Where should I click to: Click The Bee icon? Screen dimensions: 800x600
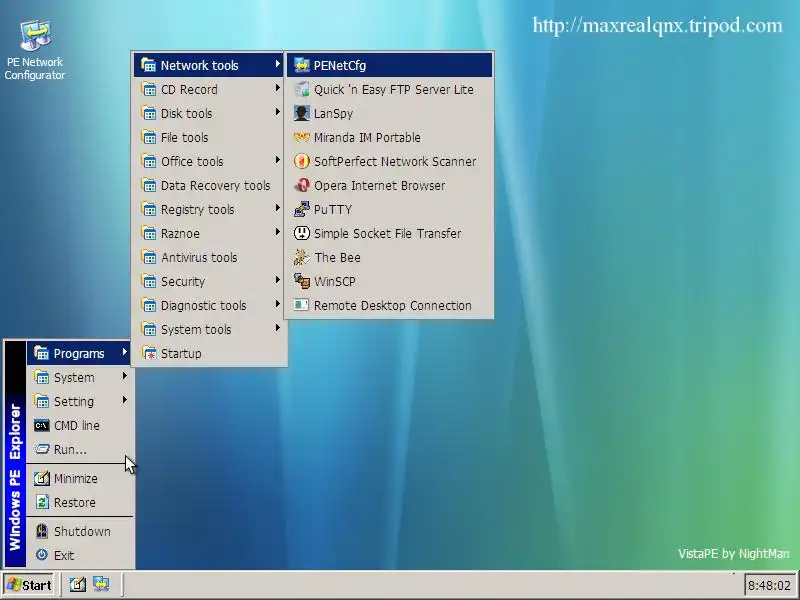(x=302, y=257)
